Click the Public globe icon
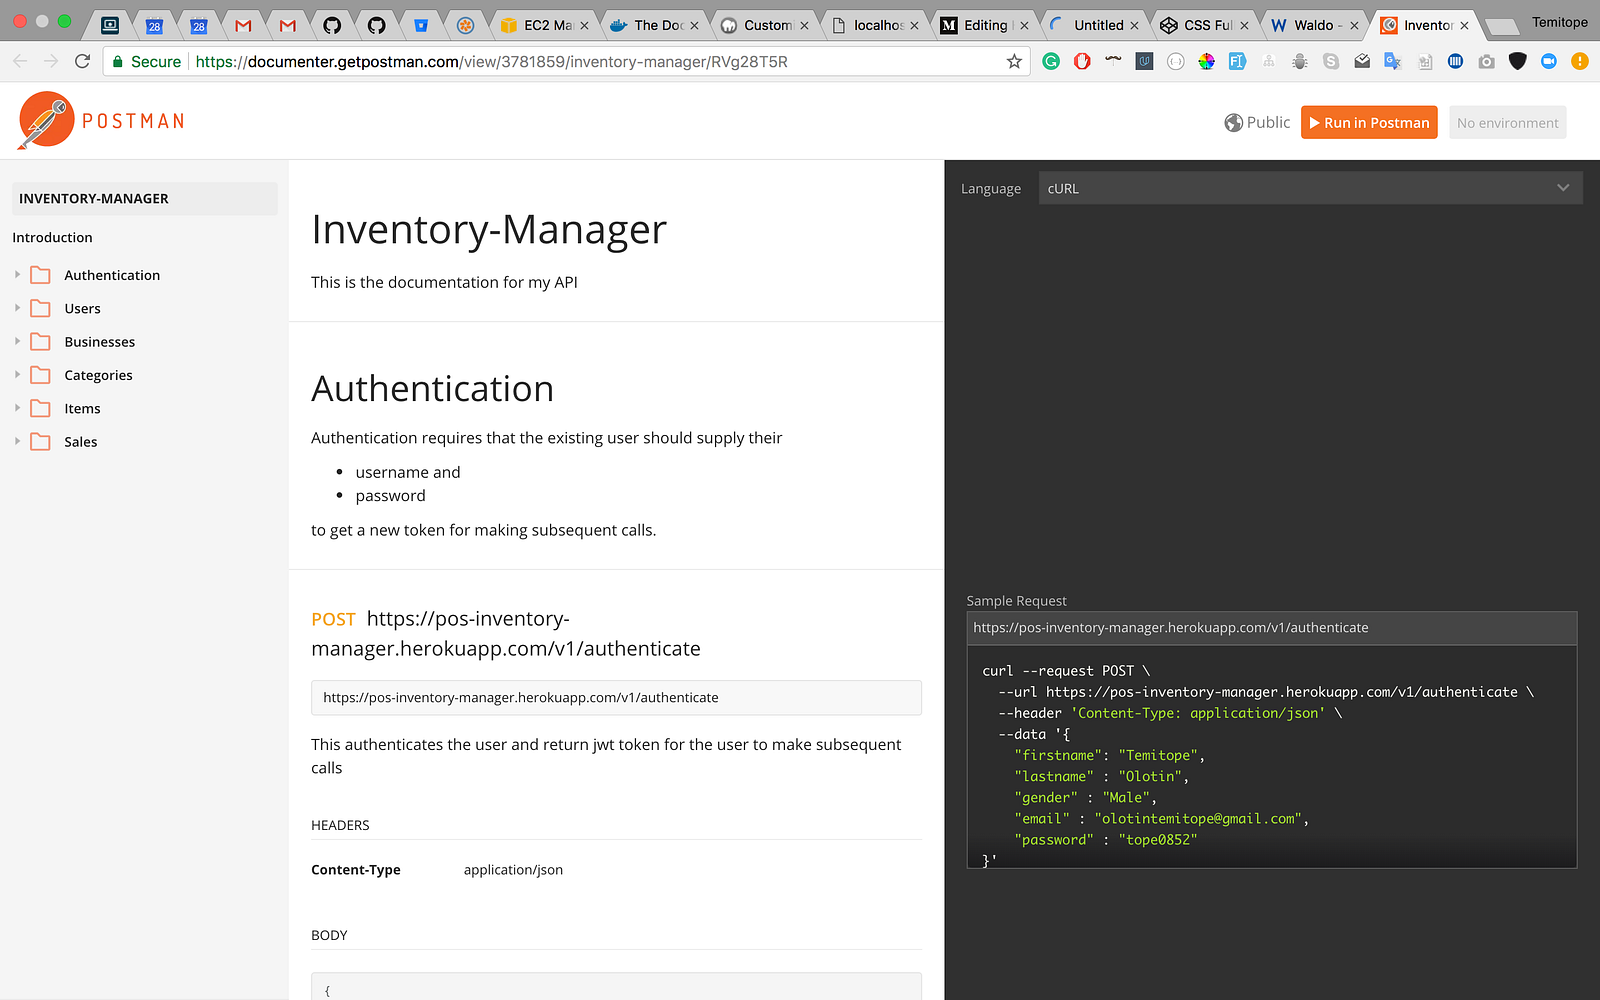The height and width of the screenshot is (1000, 1600). tap(1234, 122)
